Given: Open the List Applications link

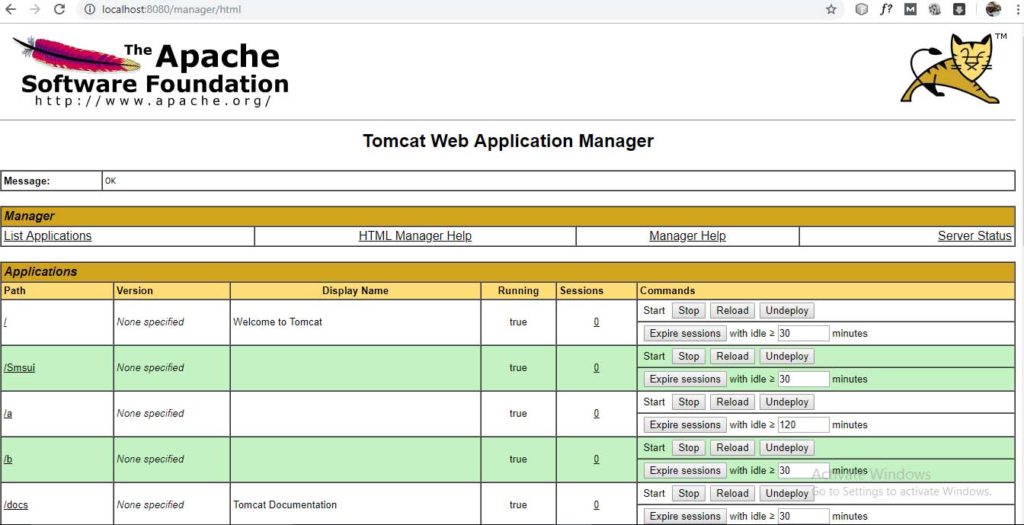Looking at the screenshot, I should click(48, 236).
